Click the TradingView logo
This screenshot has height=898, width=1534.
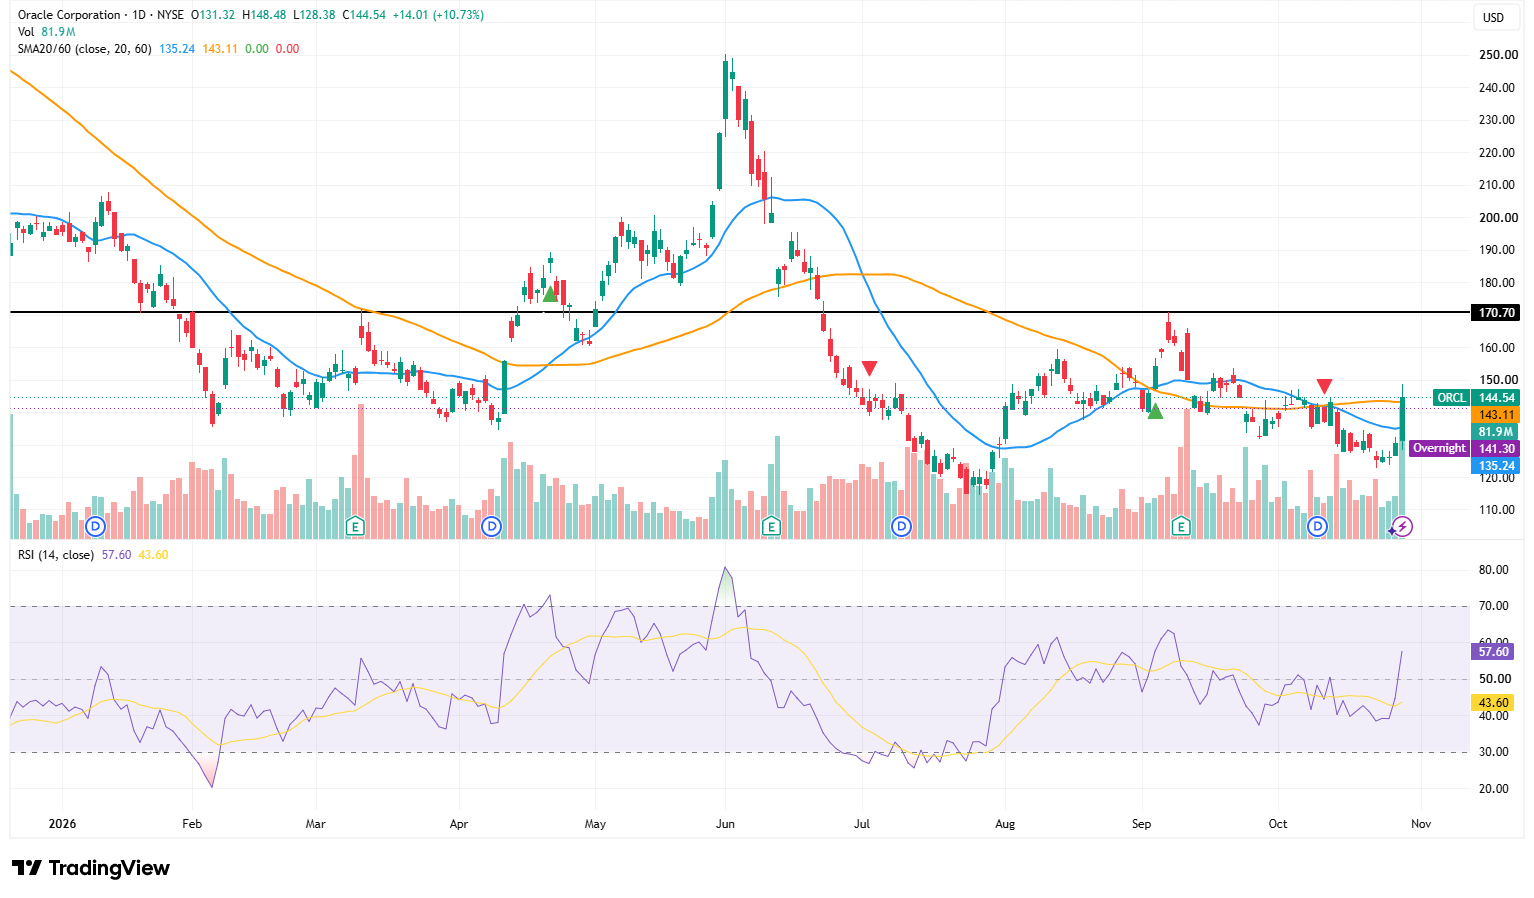click(91, 868)
